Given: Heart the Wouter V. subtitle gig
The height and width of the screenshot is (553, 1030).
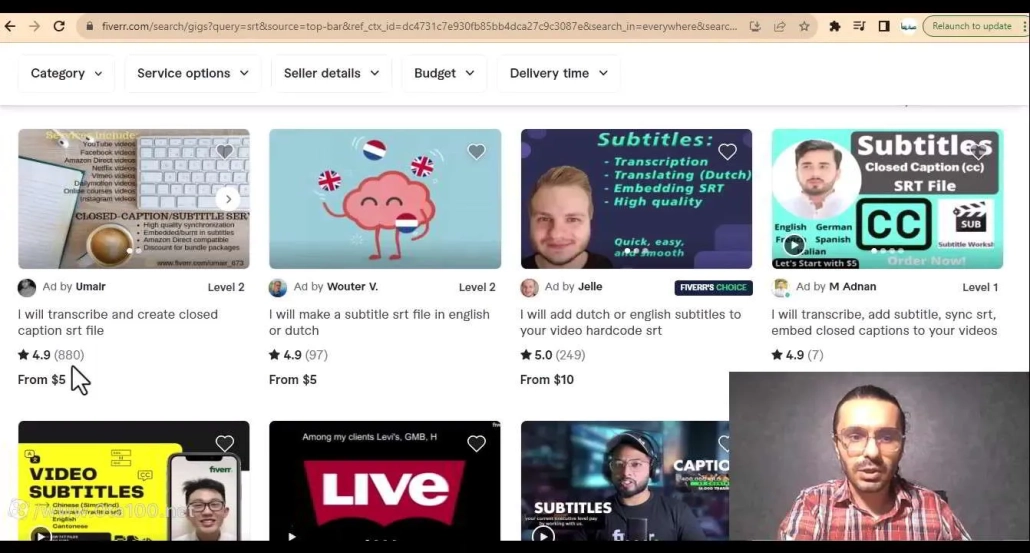Looking at the screenshot, I should click(476, 152).
